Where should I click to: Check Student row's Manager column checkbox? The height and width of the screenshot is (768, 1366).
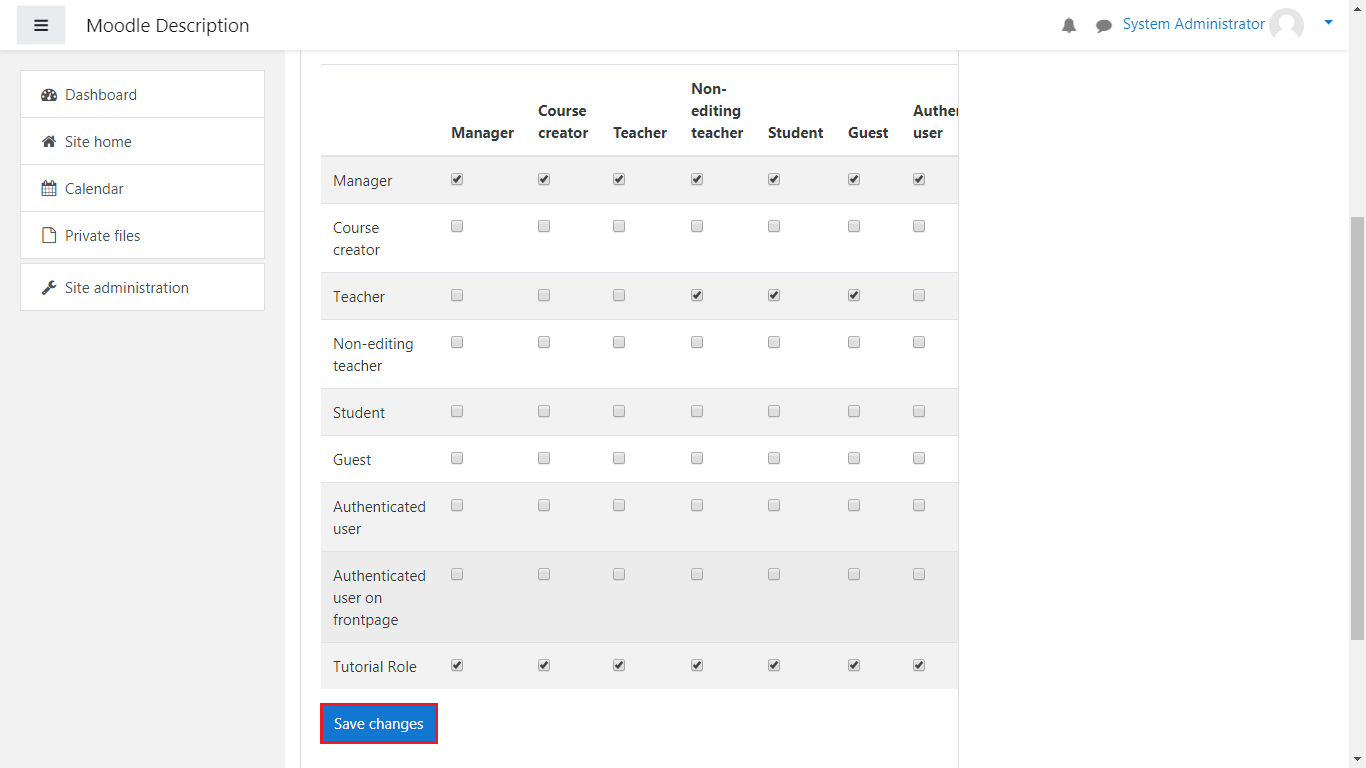pyautogui.click(x=457, y=411)
